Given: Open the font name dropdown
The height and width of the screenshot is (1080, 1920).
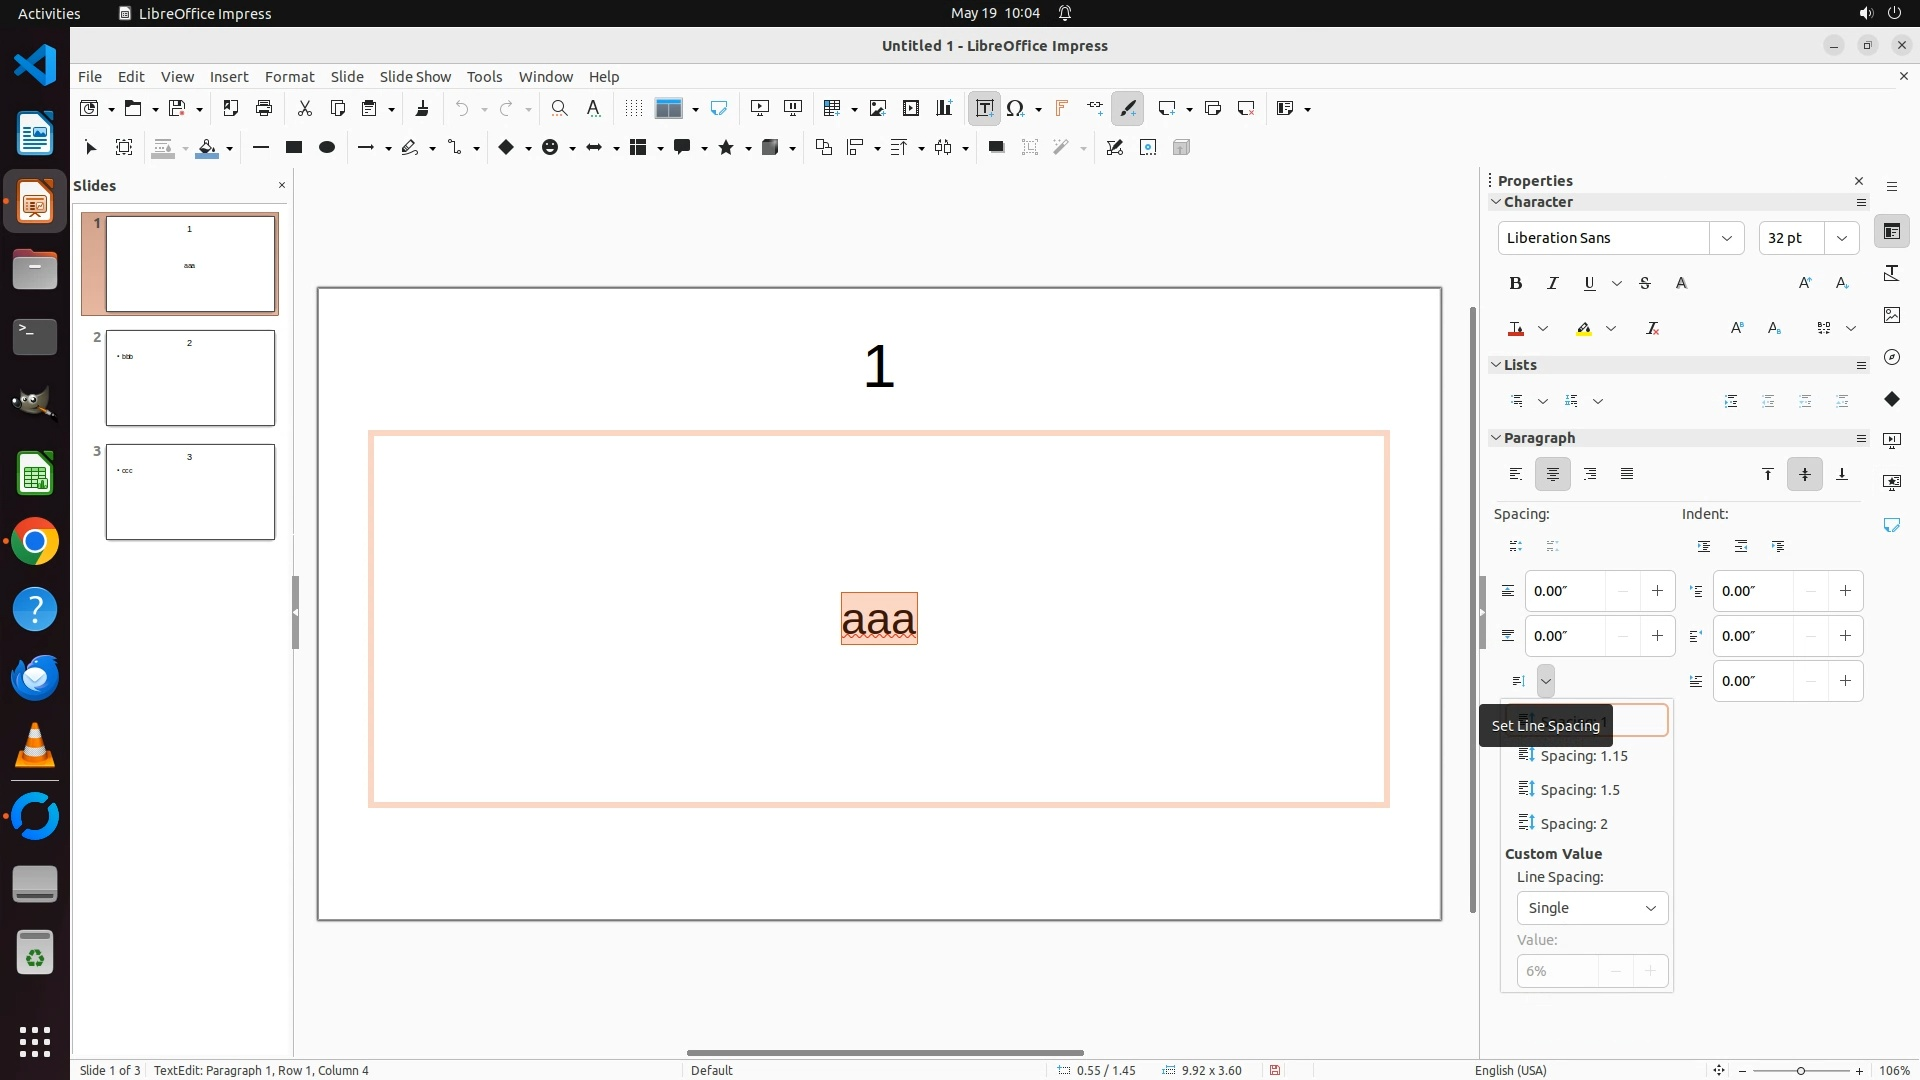Looking at the screenshot, I should tap(1726, 238).
